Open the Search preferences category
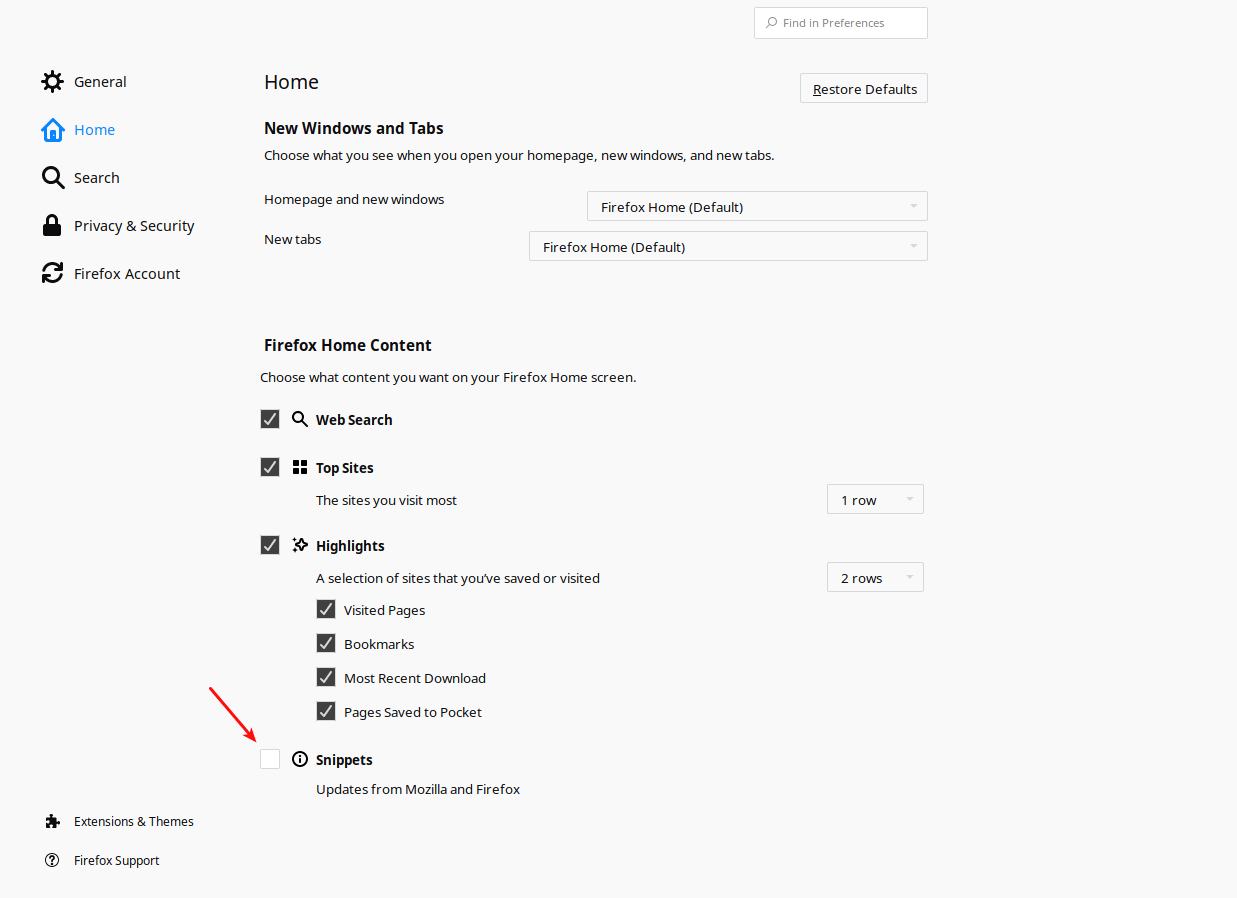1237x898 pixels. point(97,178)
